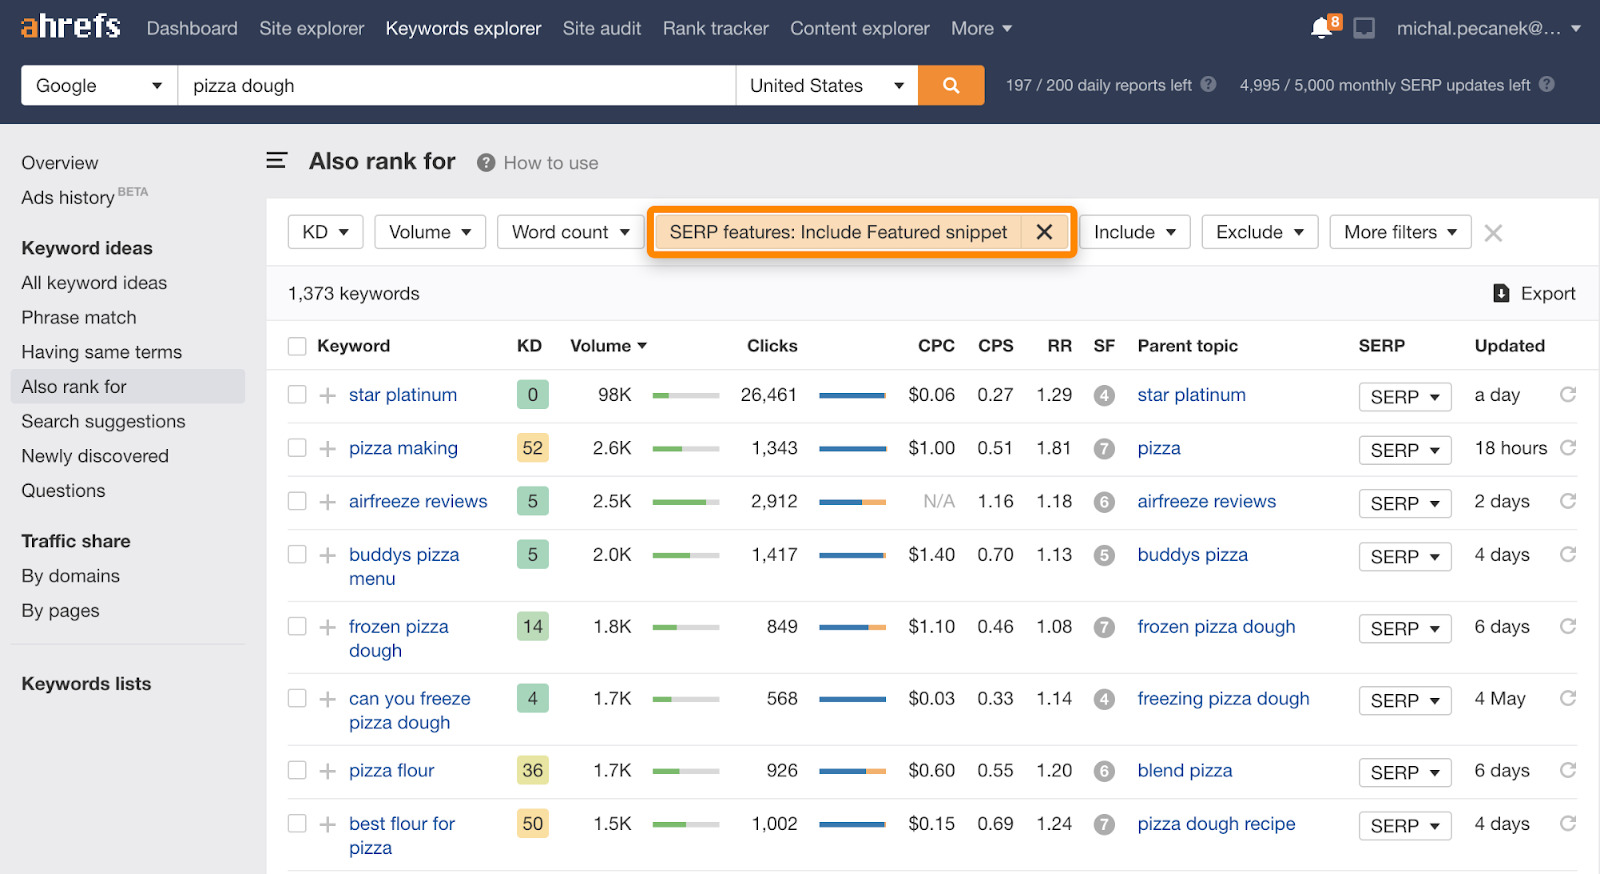Click the Export file icon
Image resolution: width=1600 pixels, height=874 pixels.
tap(1501, 293)
